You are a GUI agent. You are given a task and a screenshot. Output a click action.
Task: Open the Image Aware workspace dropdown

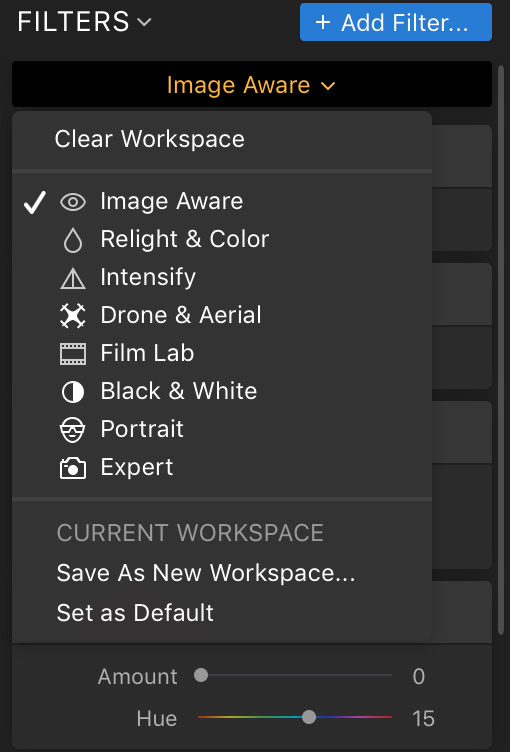(x=252, y=85)
